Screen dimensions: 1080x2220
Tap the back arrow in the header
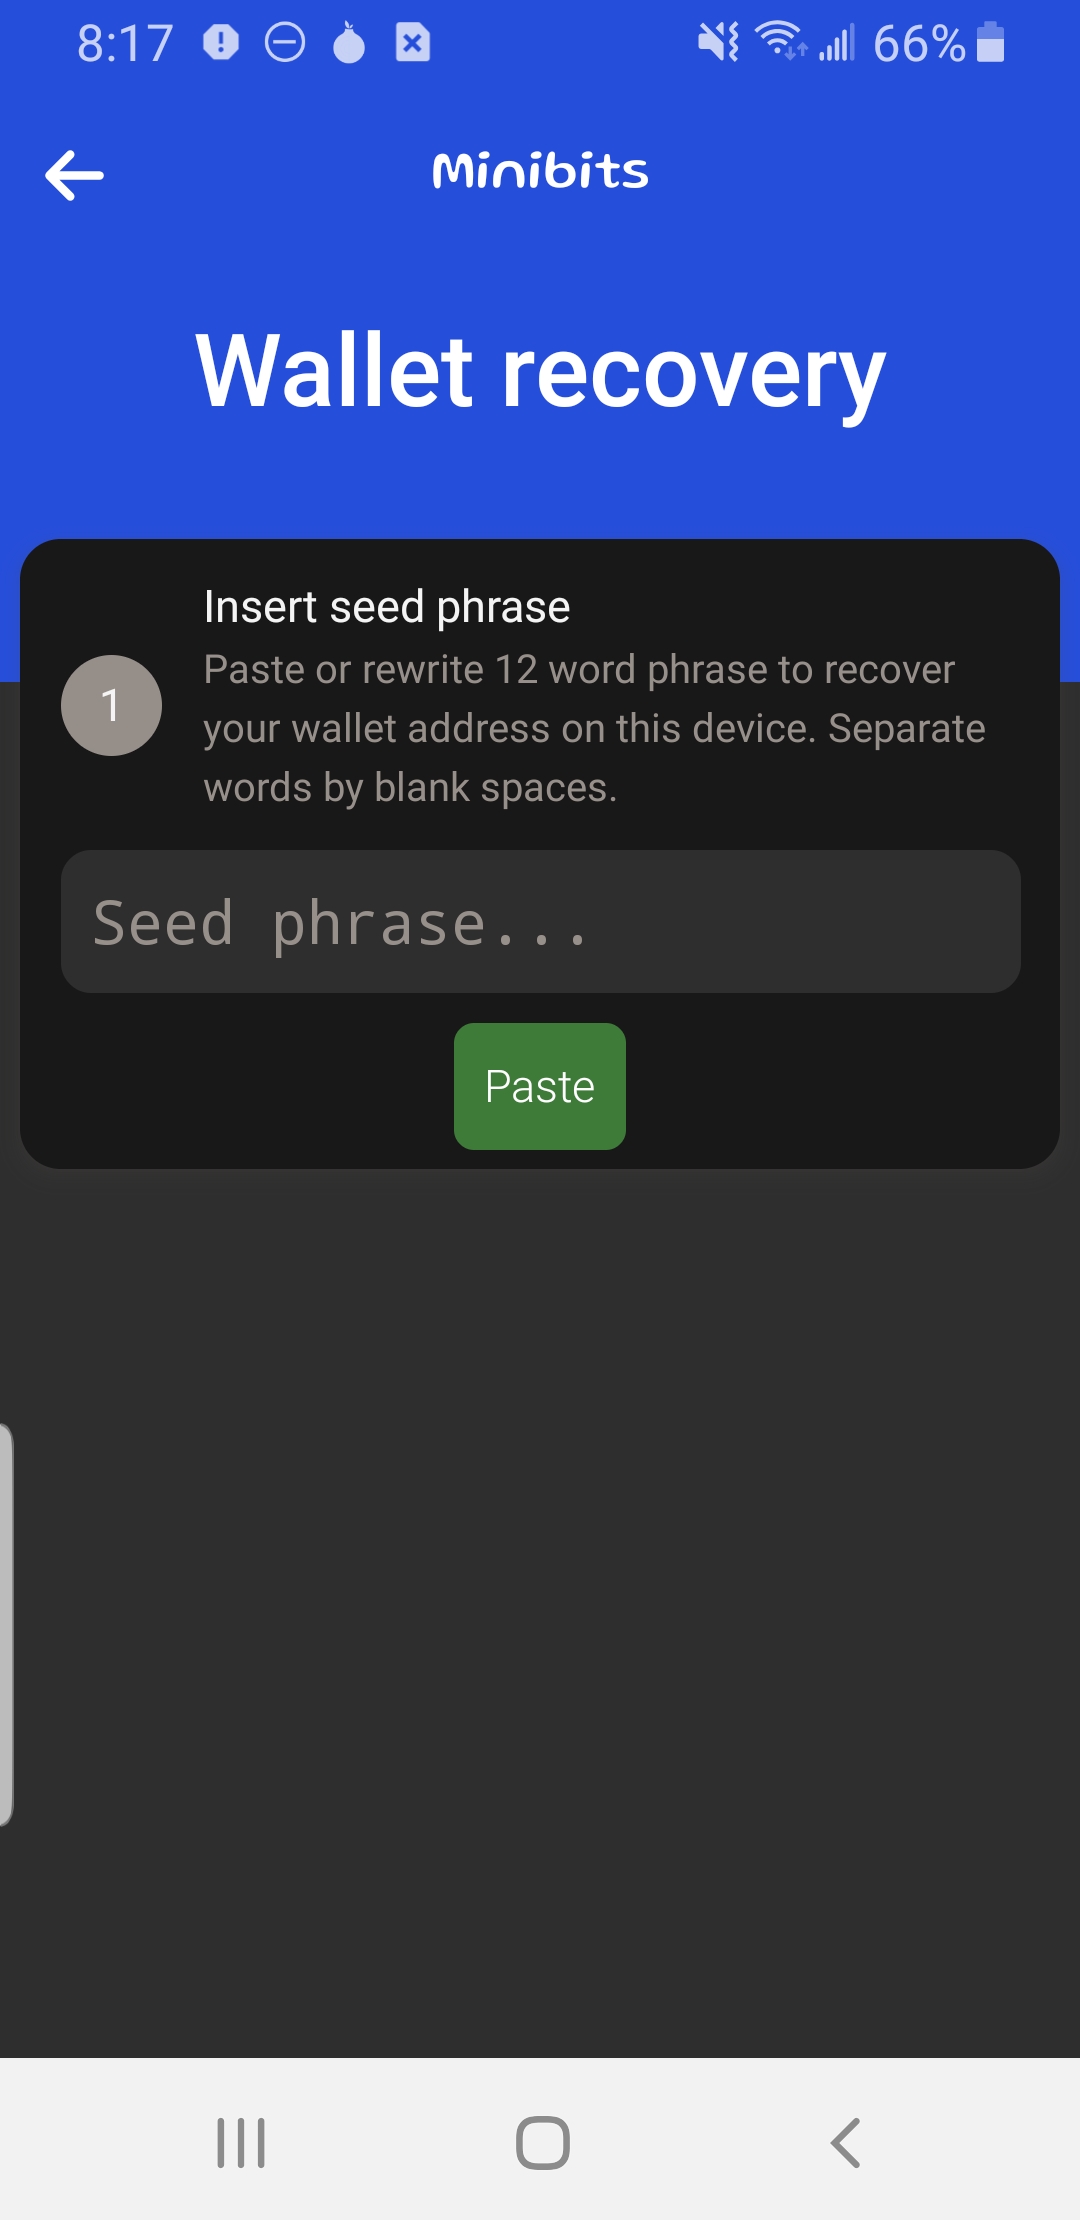(x=75, y=175)
